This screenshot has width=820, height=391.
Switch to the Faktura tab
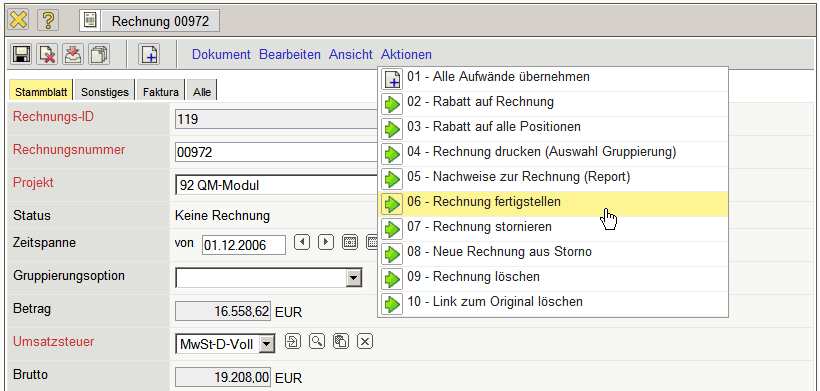tap(161, 92)
